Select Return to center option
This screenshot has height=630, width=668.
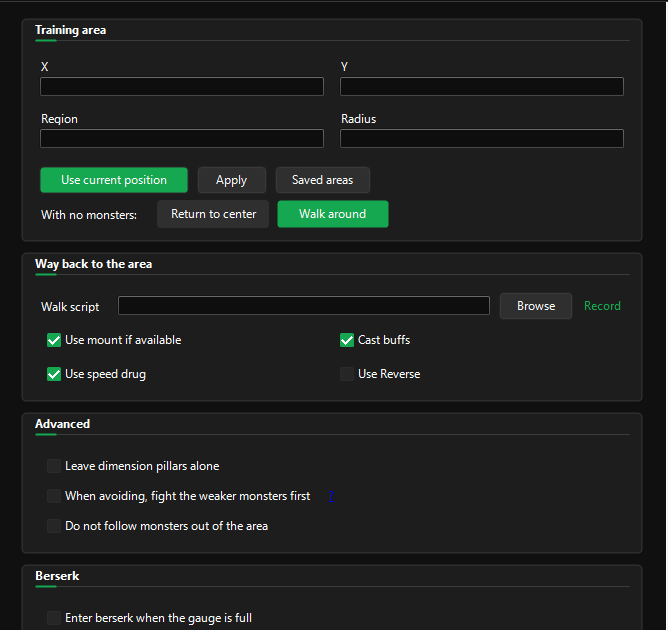click(213, 214)
